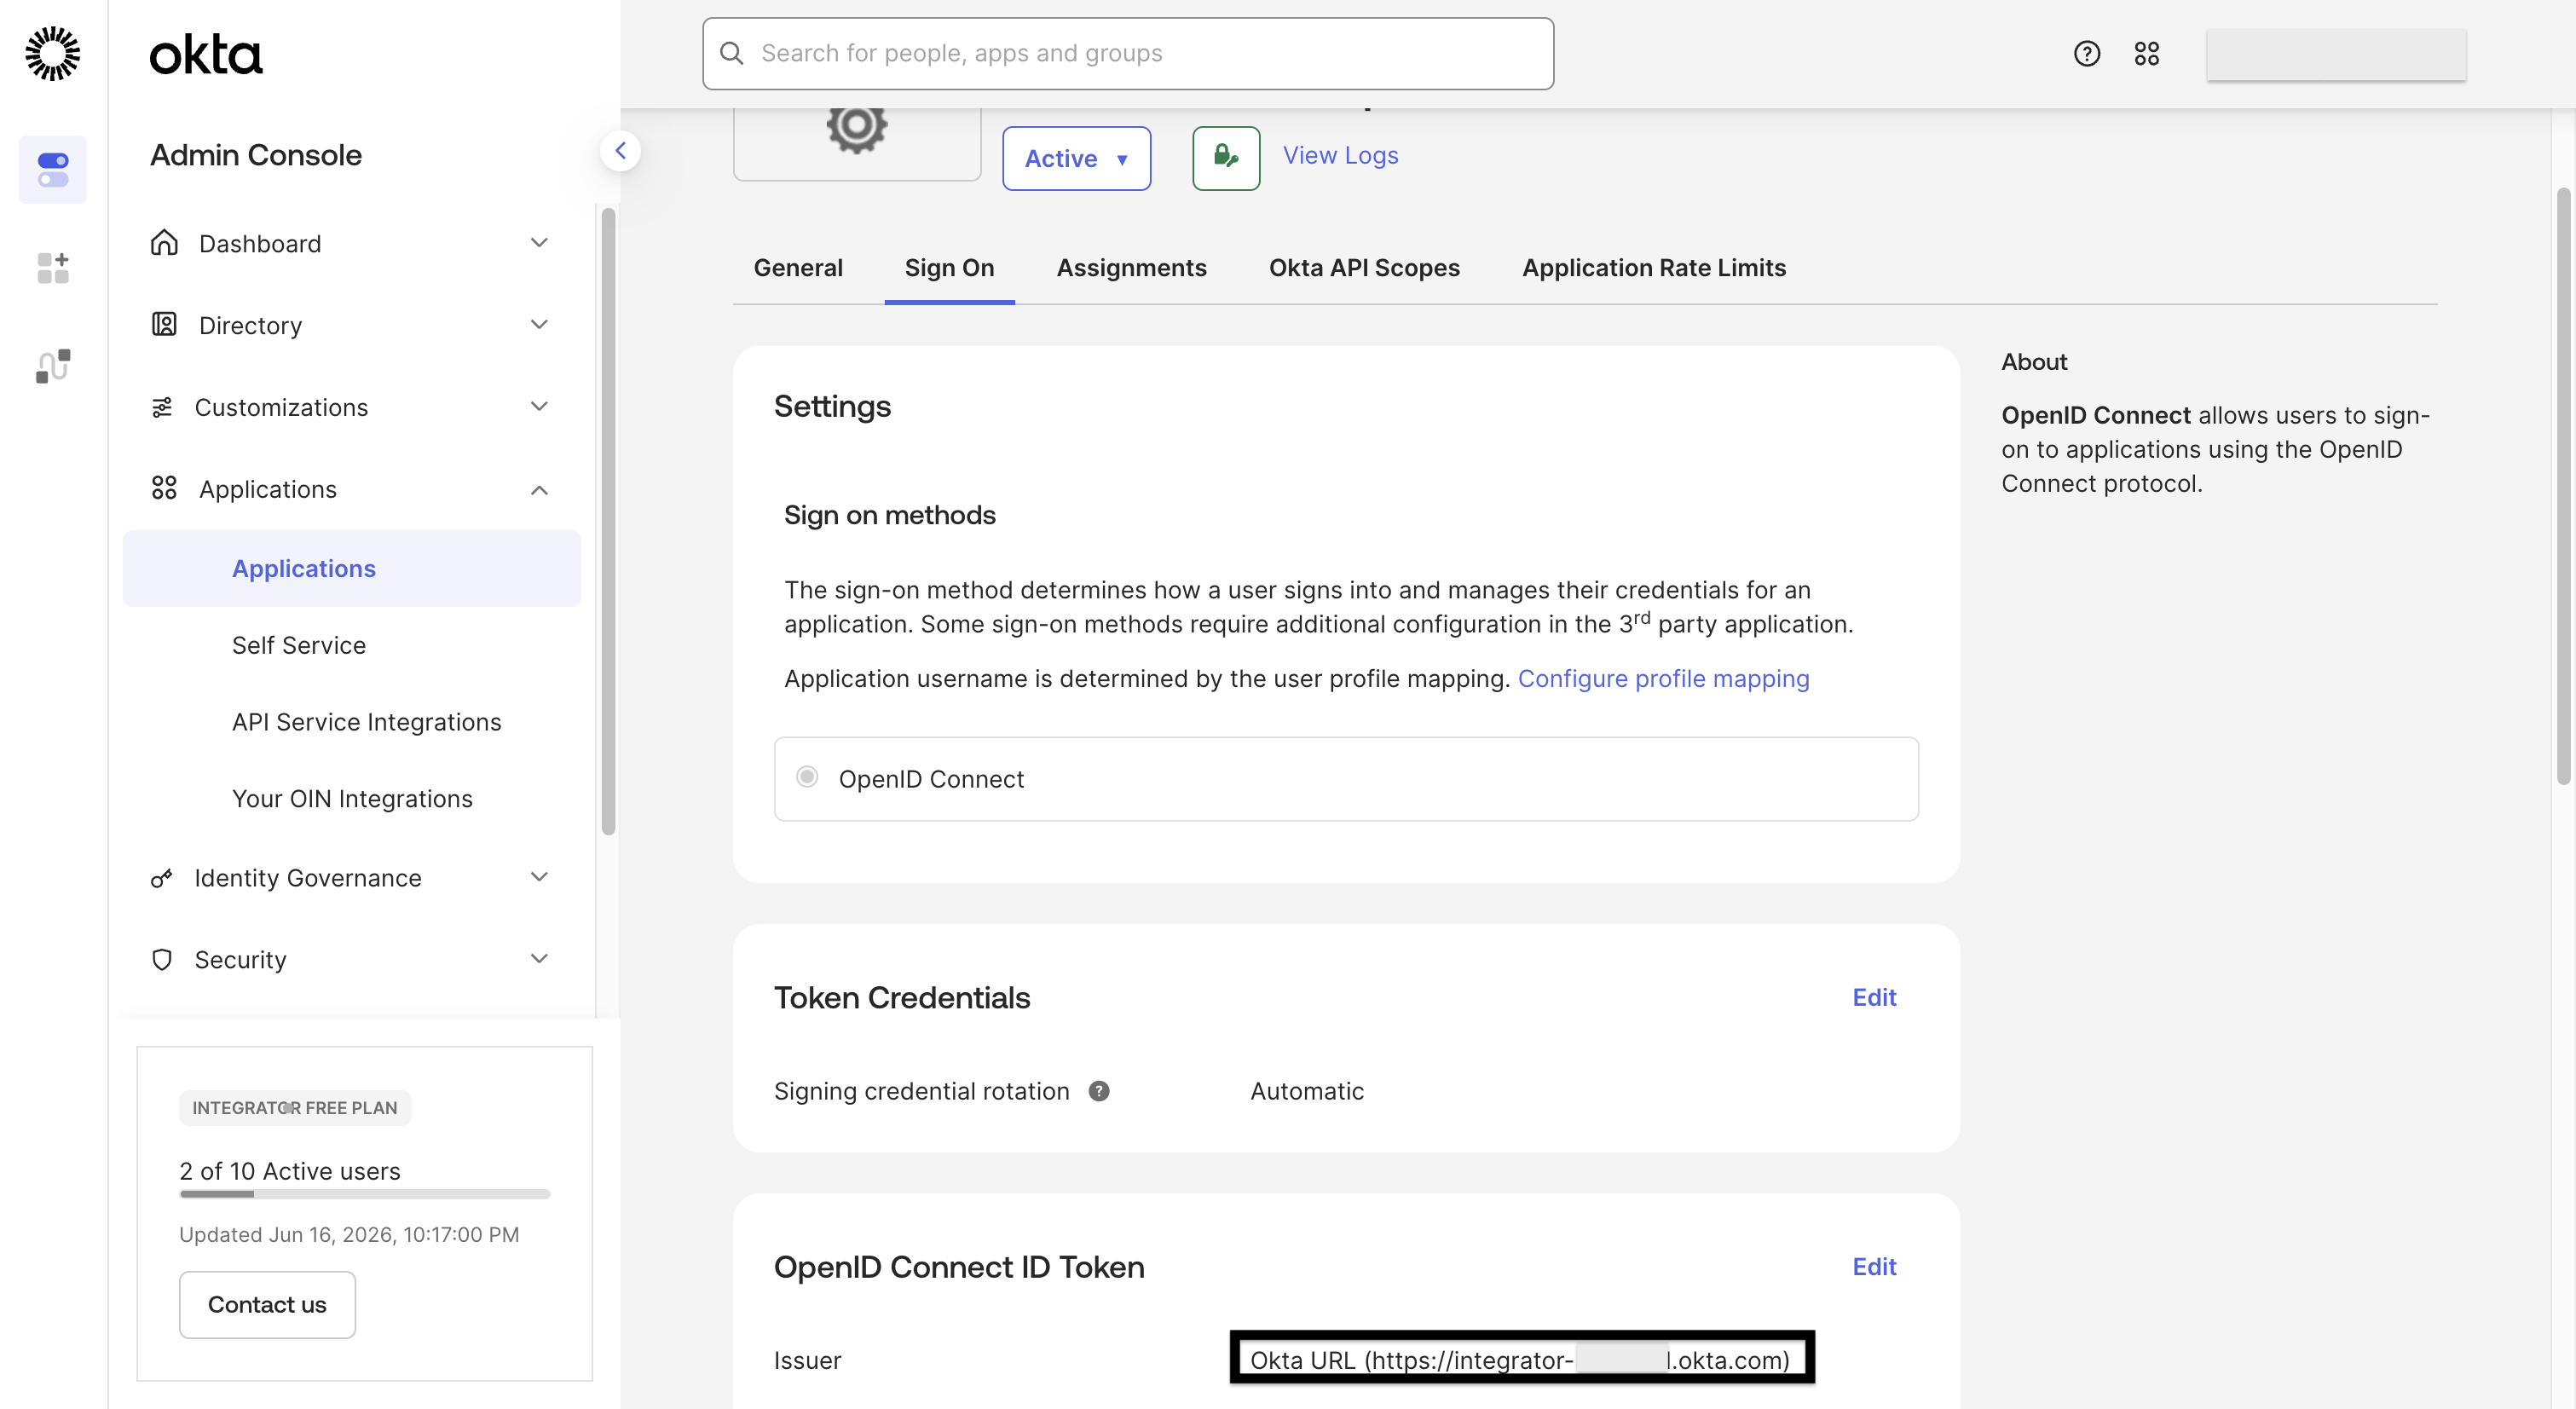Click the Directory address book icon
The image size is (2576, 1409).
coord(164,325)
